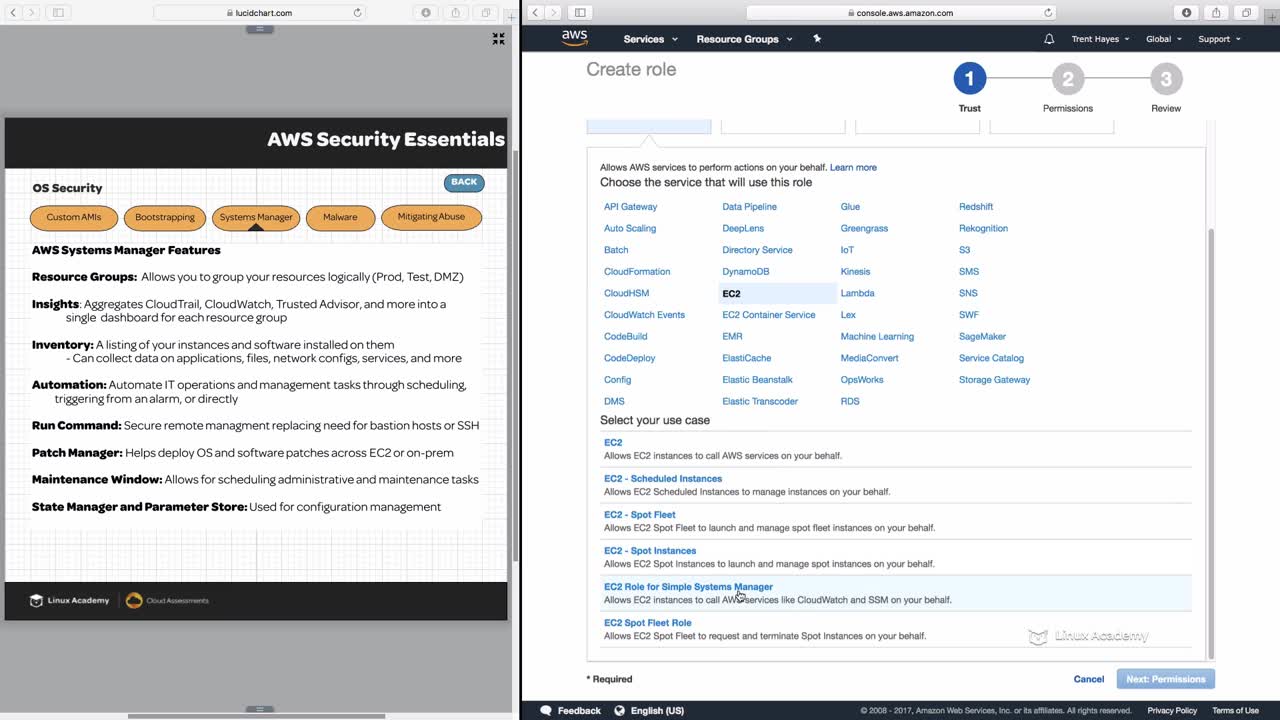Select the EC2 use case
The height and width of the screenshot is (720, 1280).
(x=613, y=443)
